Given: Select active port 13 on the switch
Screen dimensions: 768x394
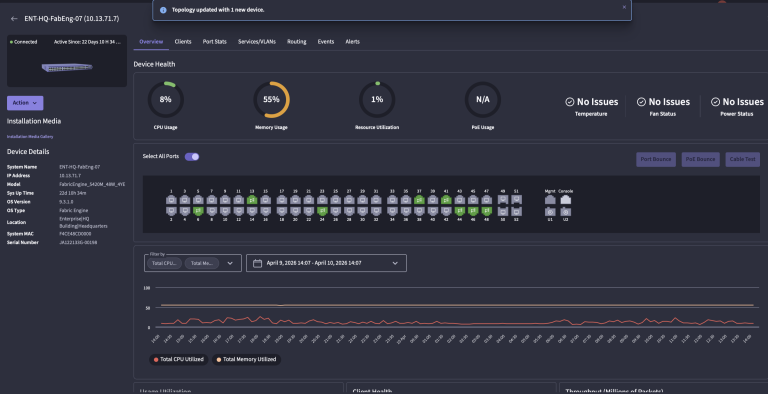Looking at the screenshot, I should pyautogui.click(x=252, y=200).
